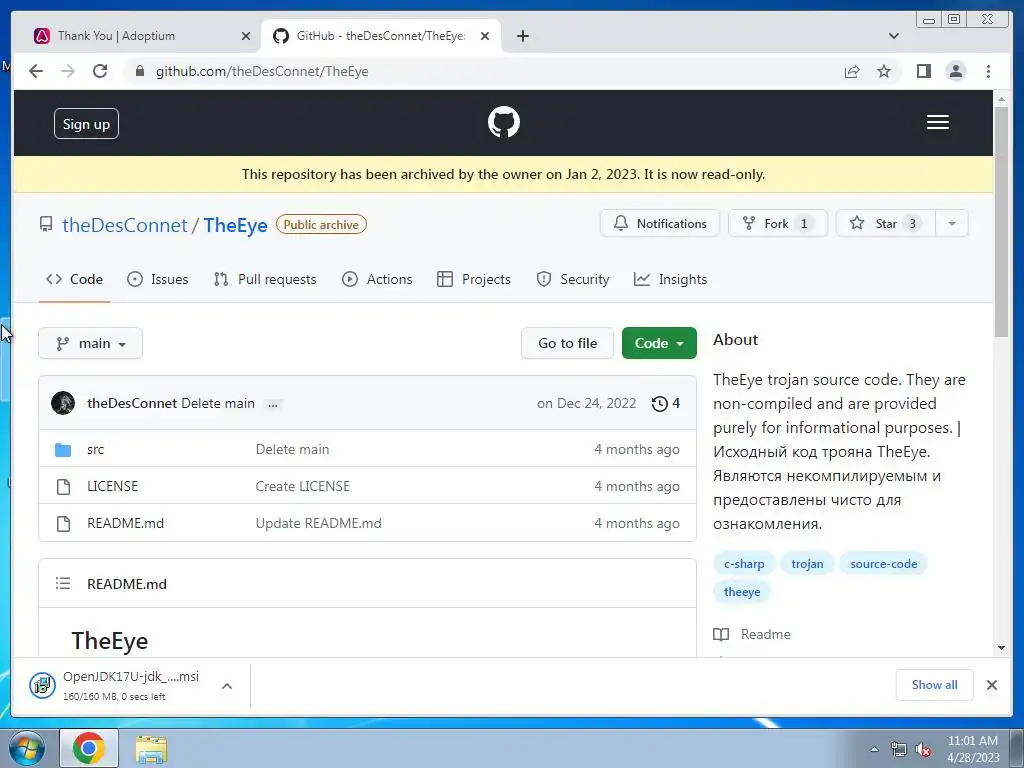1024x768 pixels.
Task: Bookmark this page with the star icon
Action: 884,71
